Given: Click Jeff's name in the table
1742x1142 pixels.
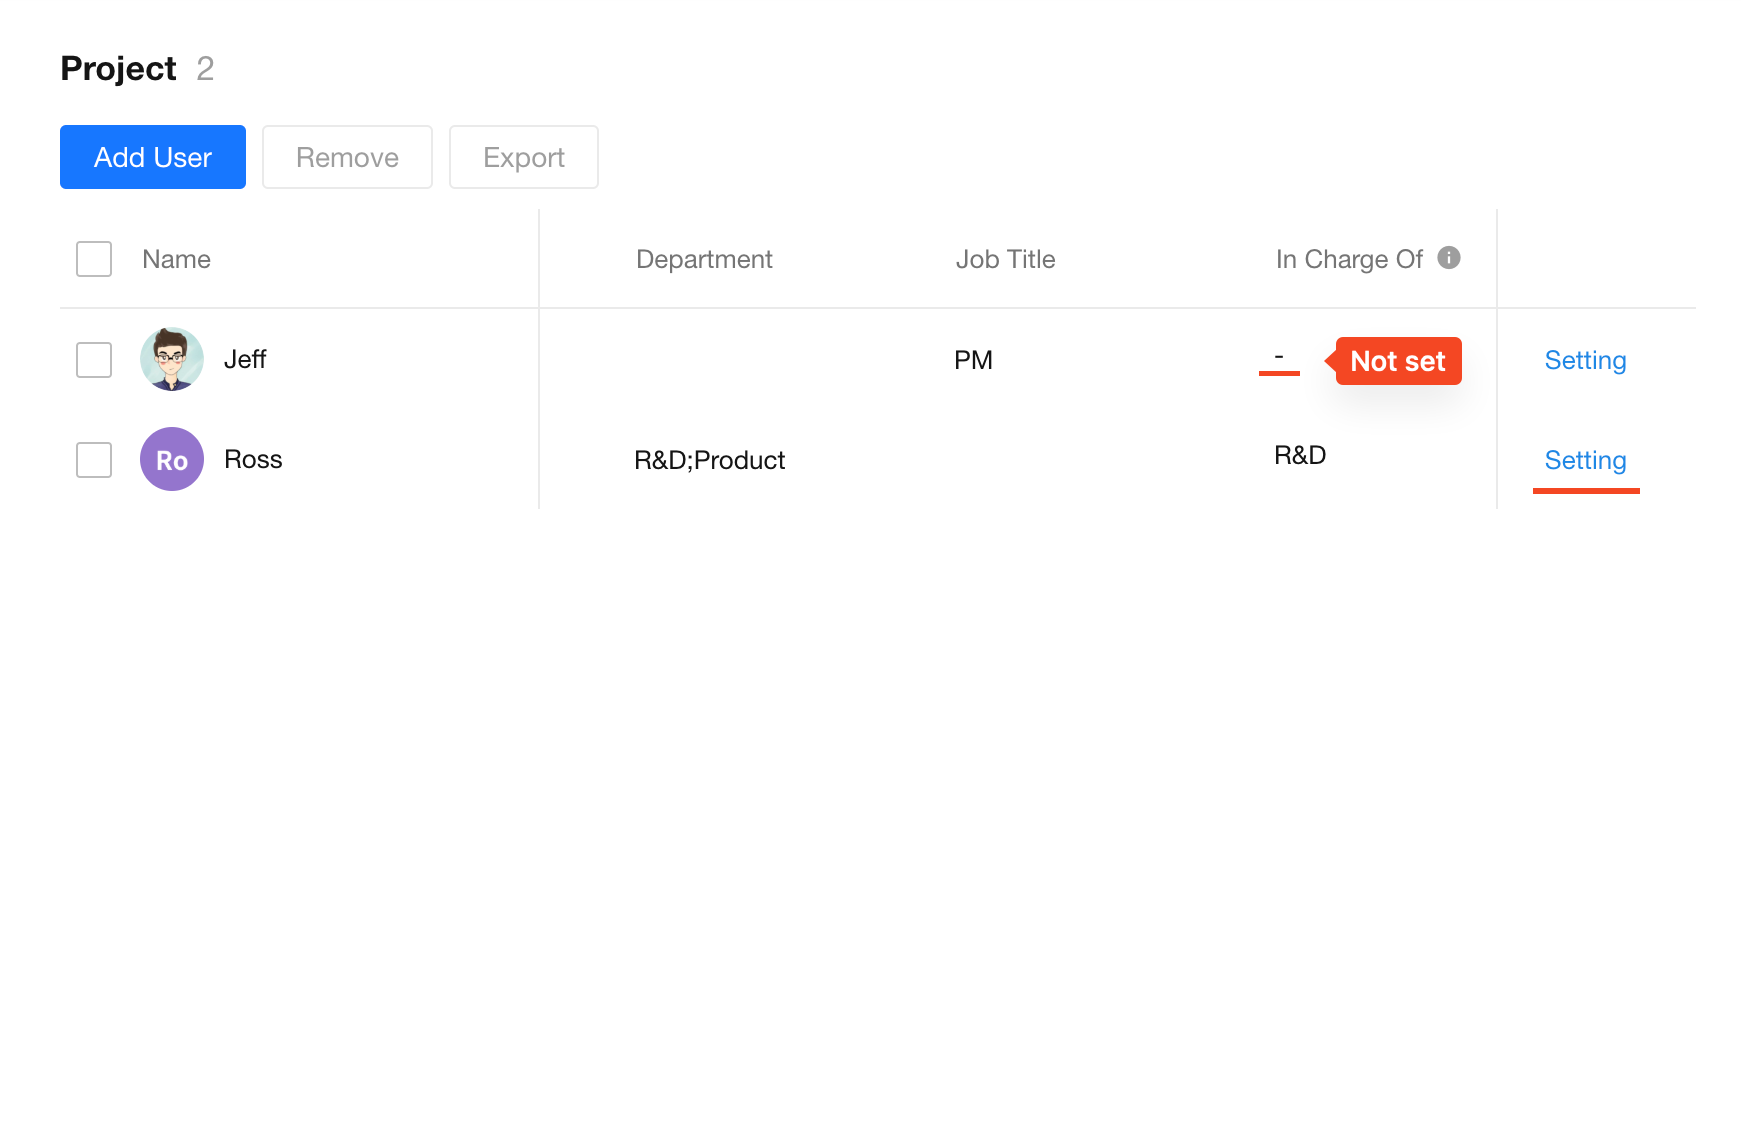Looking at the screenshot, I should (x=245, y=359).
